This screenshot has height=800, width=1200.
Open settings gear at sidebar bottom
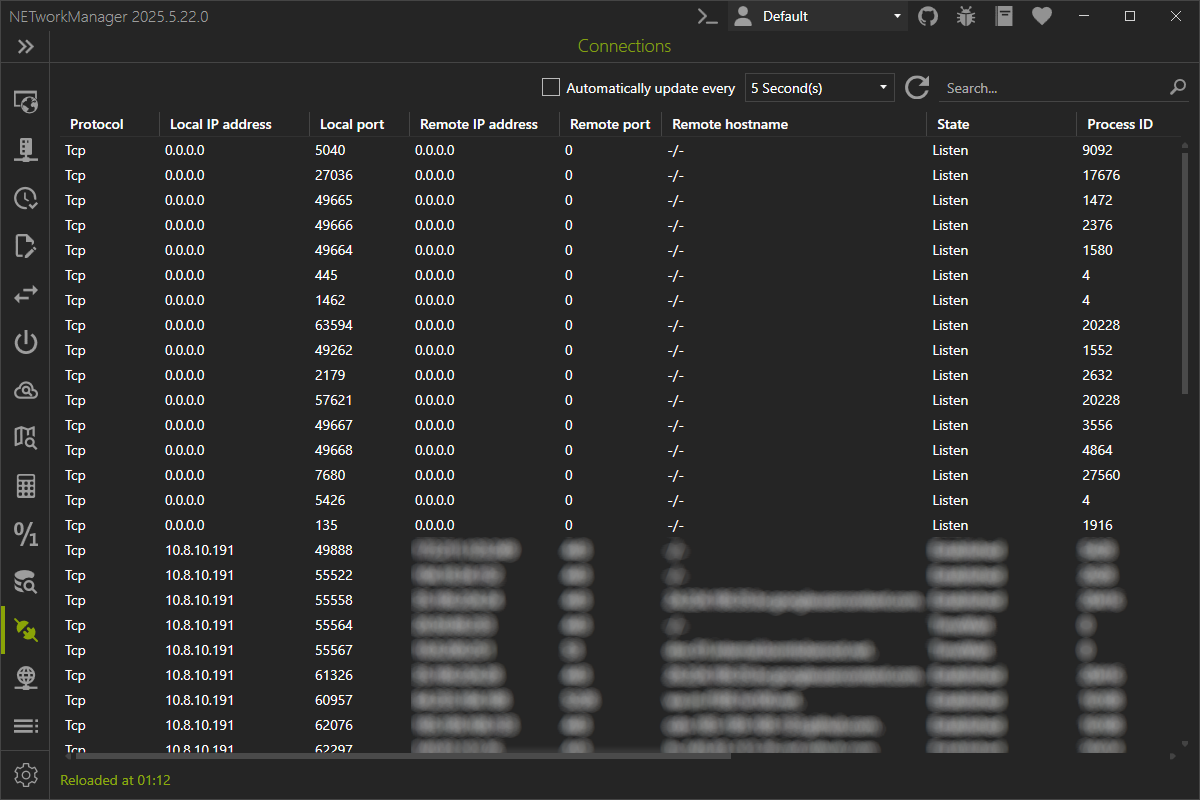pyautogui.click(x=25, y=775)
